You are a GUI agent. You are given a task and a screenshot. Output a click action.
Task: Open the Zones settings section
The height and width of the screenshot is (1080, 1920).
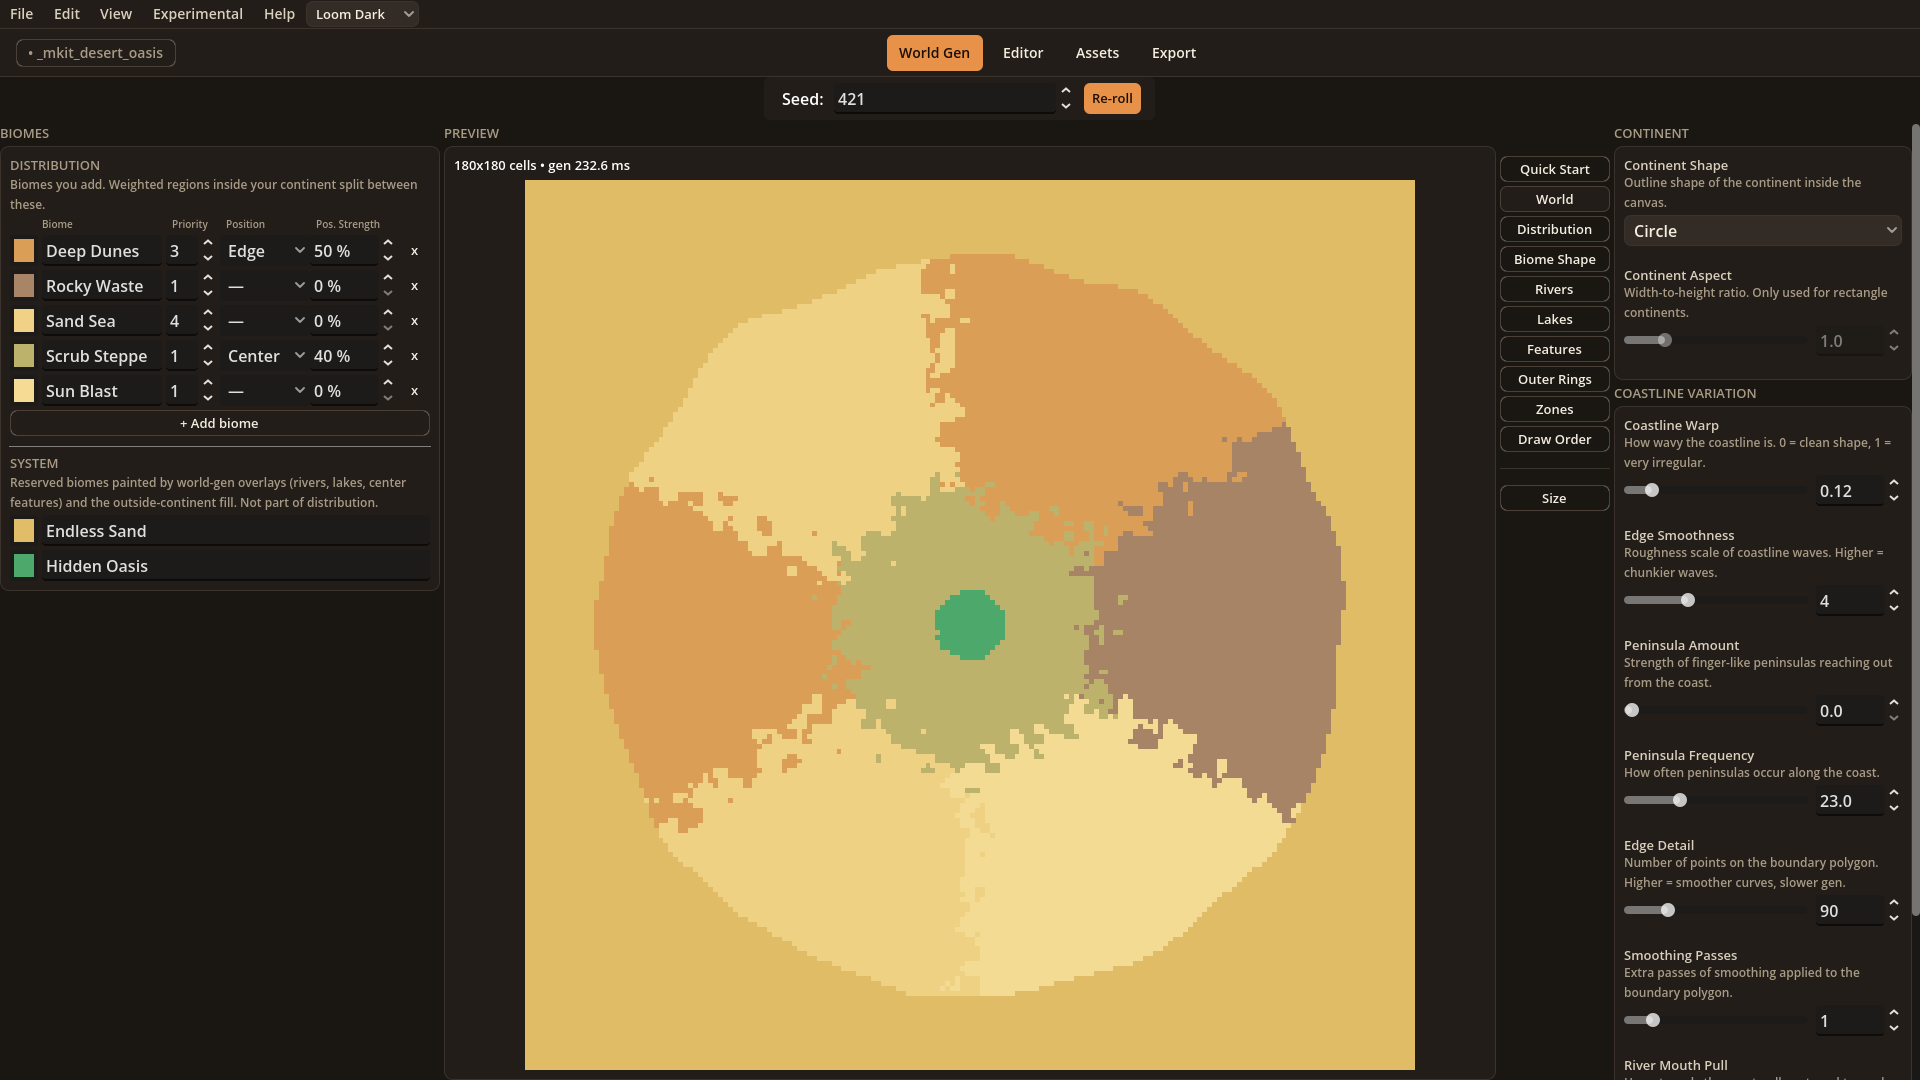pyautogui.click(x=1554, y=409)
